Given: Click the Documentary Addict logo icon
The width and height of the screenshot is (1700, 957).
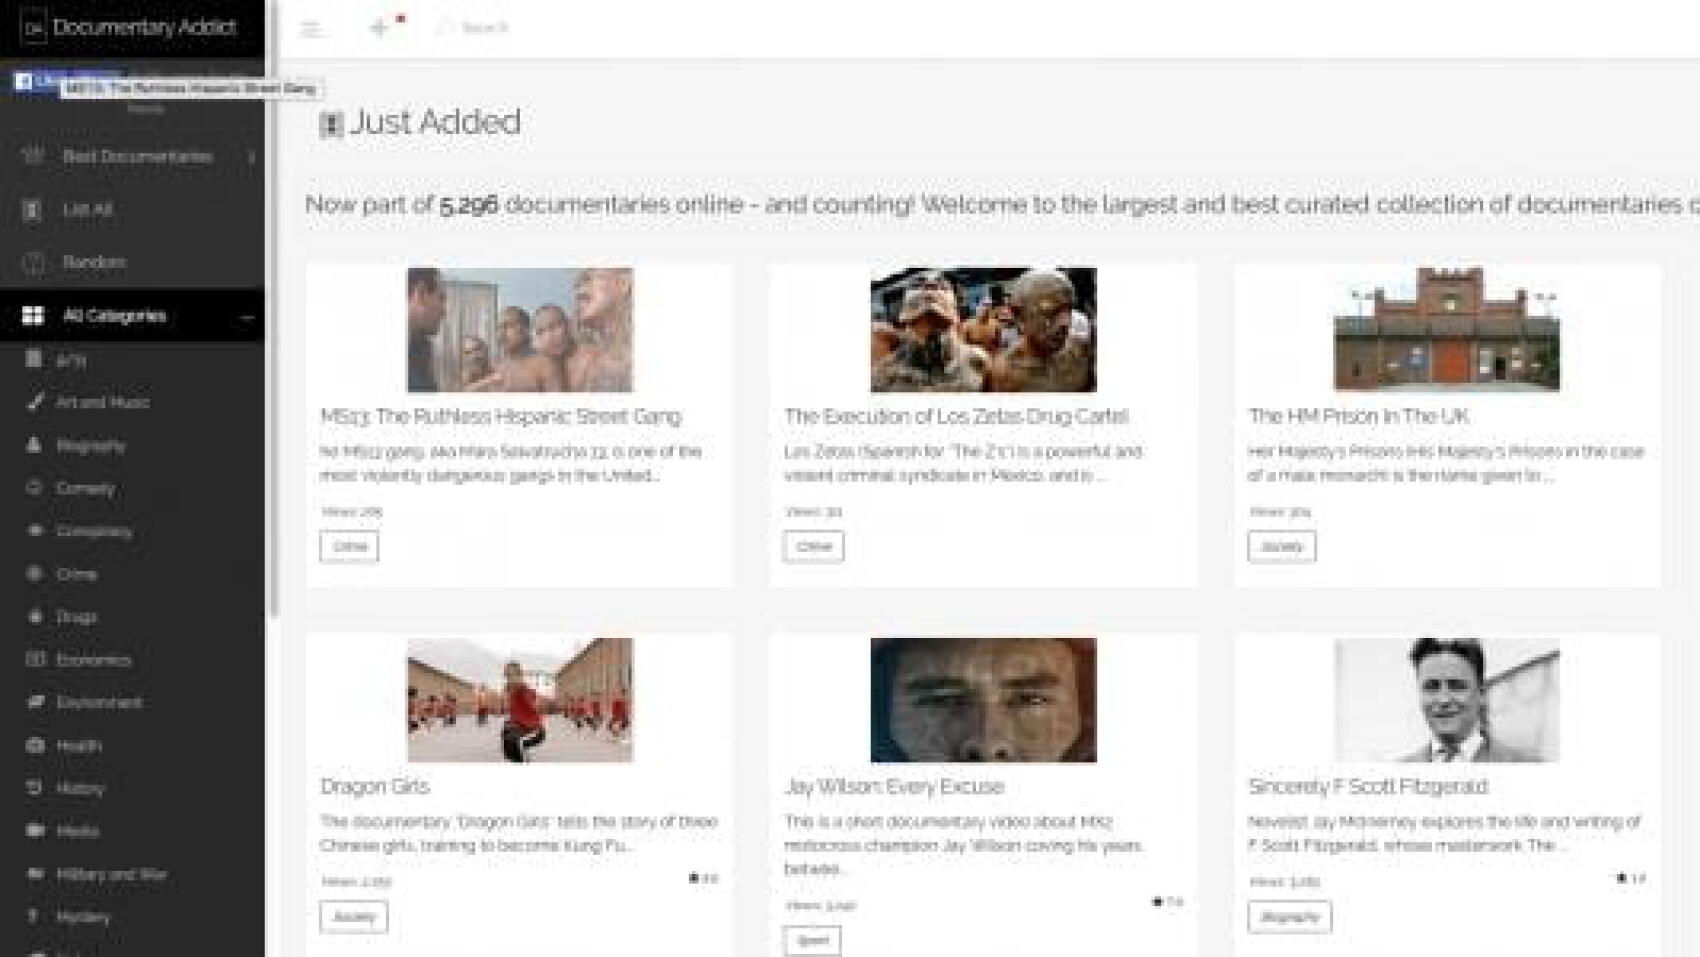Looking at the screenshot, I should (x=34, y=28).
